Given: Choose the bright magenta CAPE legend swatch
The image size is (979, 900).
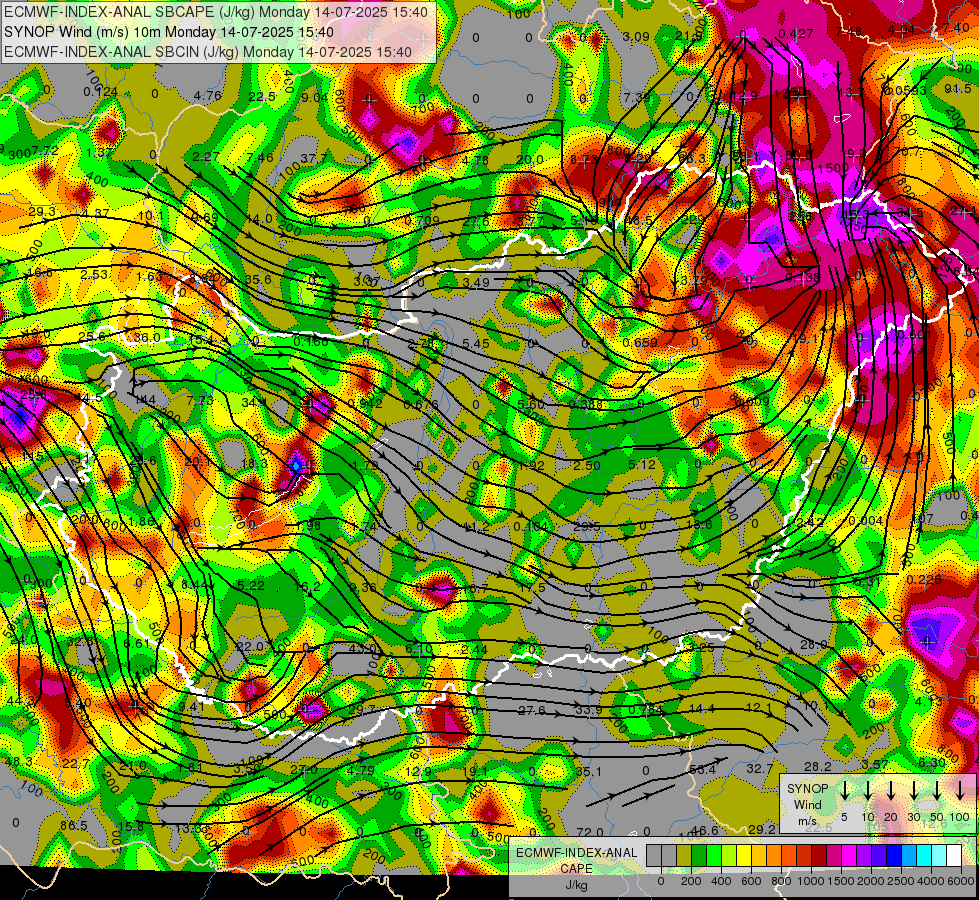Looking at the screenshot, I should pos(849,856).
